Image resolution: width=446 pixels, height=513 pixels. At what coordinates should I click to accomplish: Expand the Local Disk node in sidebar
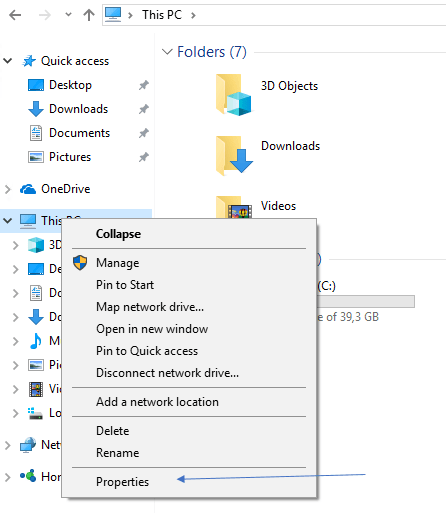(16, 413)
